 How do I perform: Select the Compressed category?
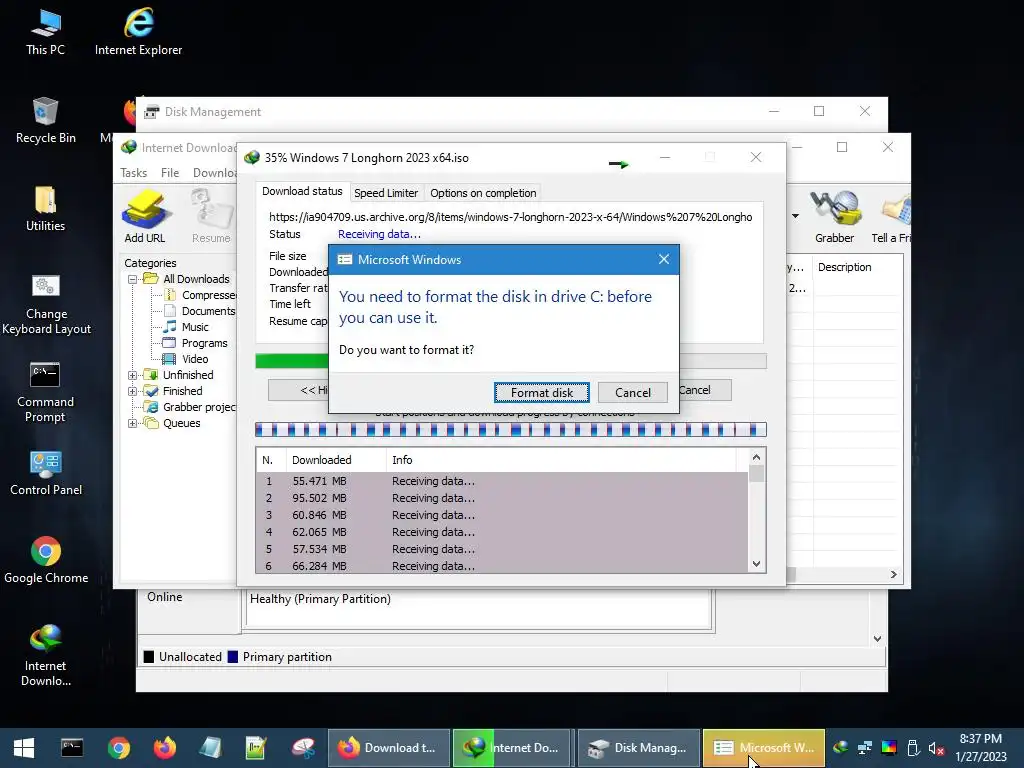(x=208, y=295)
